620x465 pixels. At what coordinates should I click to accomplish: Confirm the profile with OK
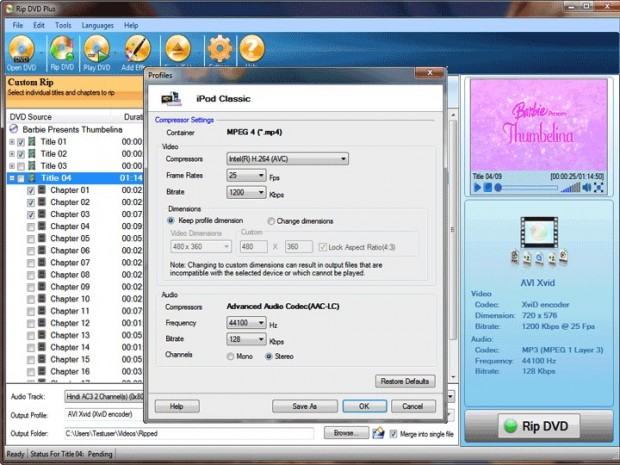coord(364,406)
